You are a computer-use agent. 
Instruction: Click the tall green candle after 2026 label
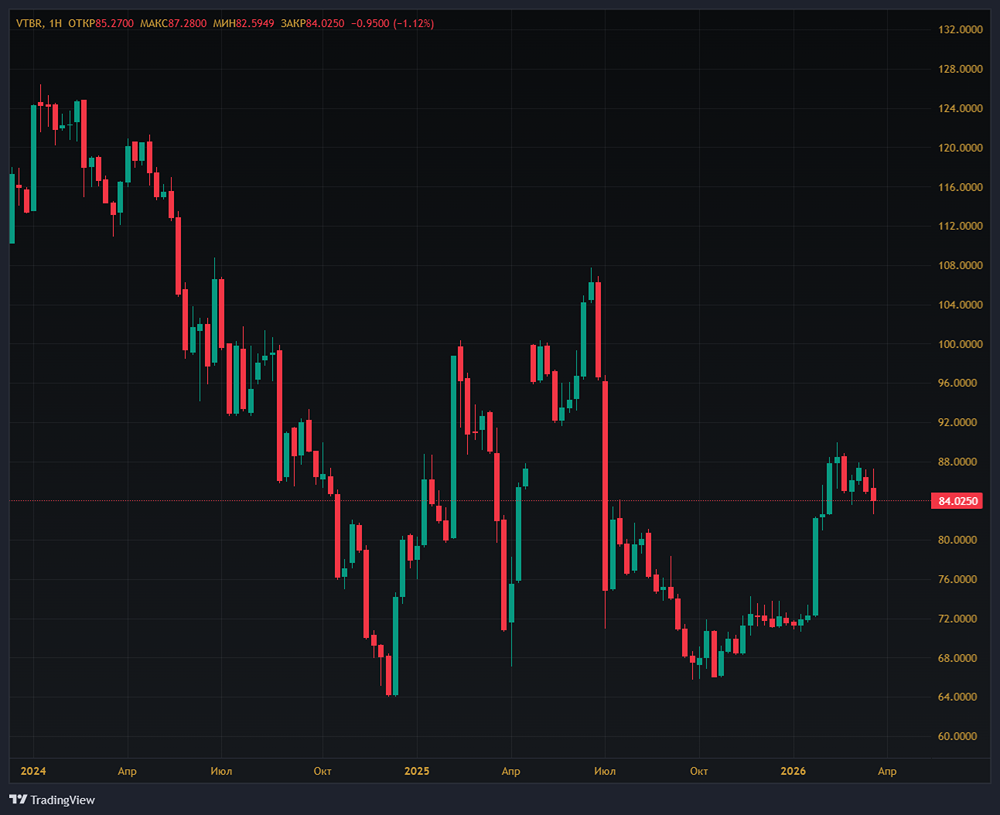(816, 565)
